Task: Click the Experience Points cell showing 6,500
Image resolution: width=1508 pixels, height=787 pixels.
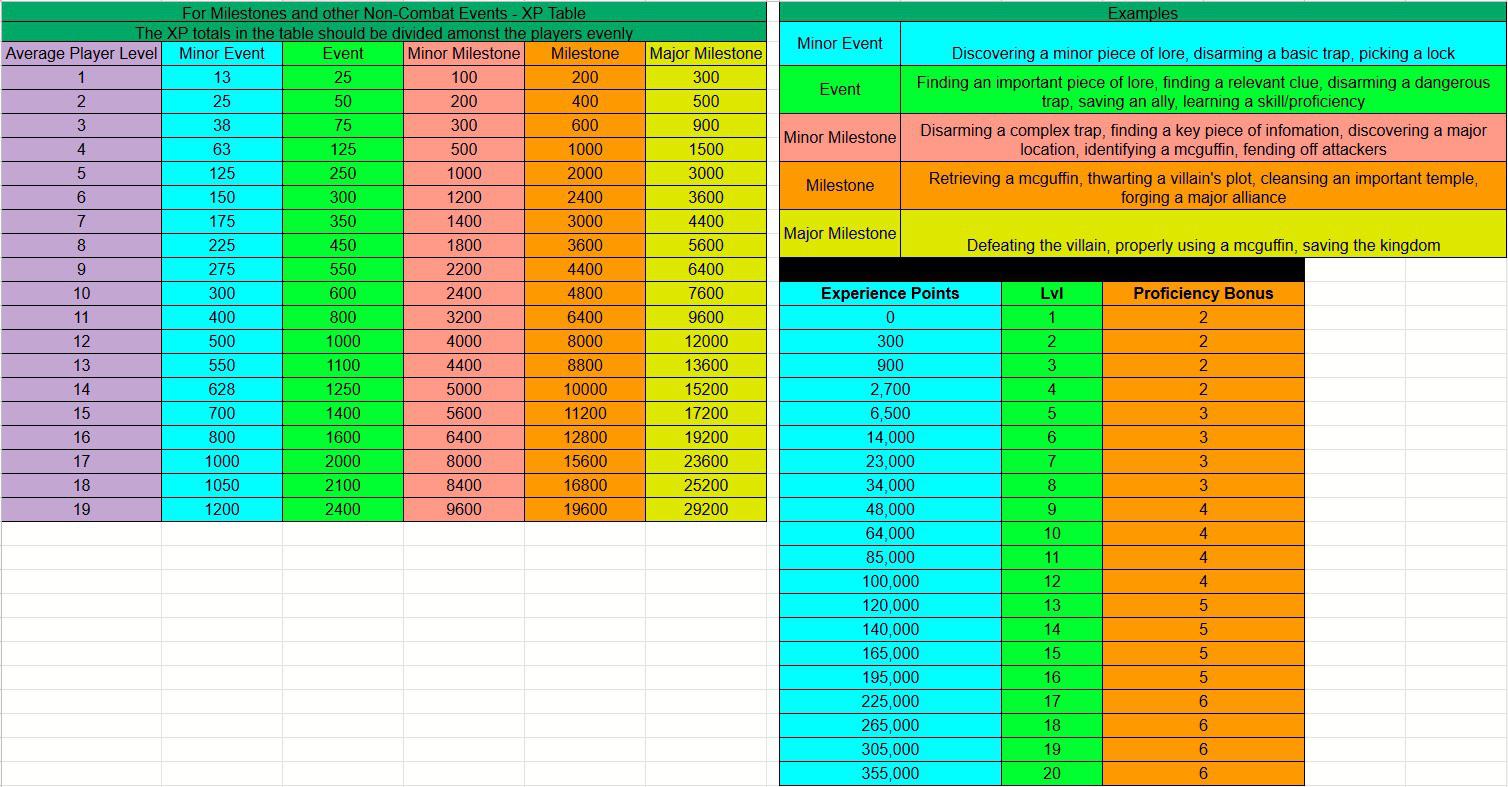Action: (890, 413)
